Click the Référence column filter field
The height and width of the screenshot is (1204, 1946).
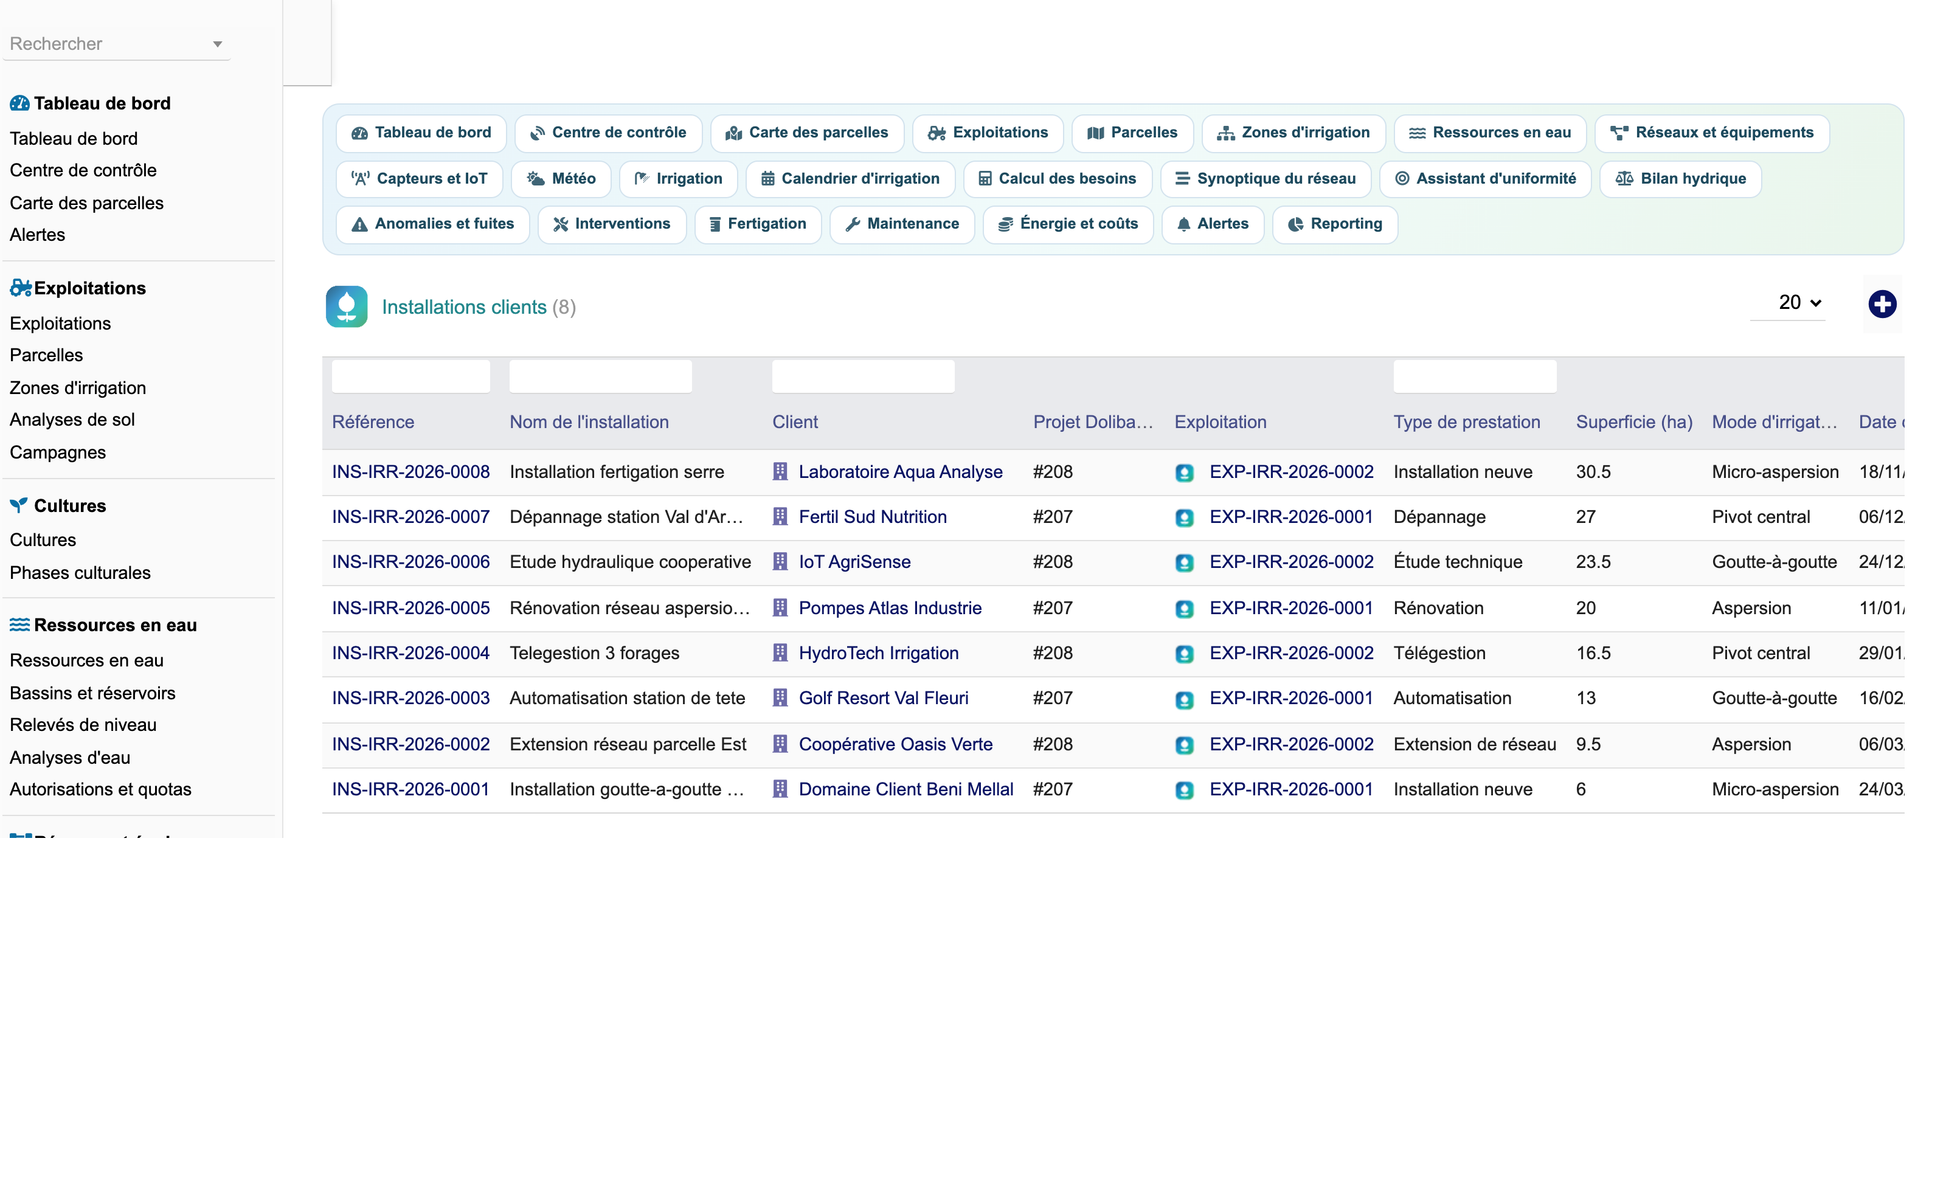pyautogui.click(x=411, y=376)
